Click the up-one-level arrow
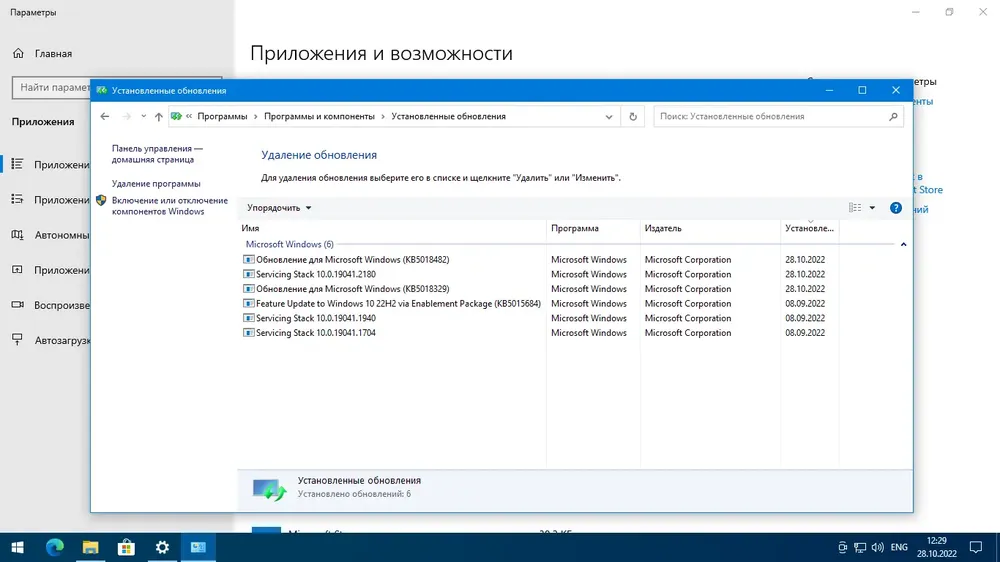The height and width of the screenshot is (562, 1000). pyautogui.click(x=158, y=116)
